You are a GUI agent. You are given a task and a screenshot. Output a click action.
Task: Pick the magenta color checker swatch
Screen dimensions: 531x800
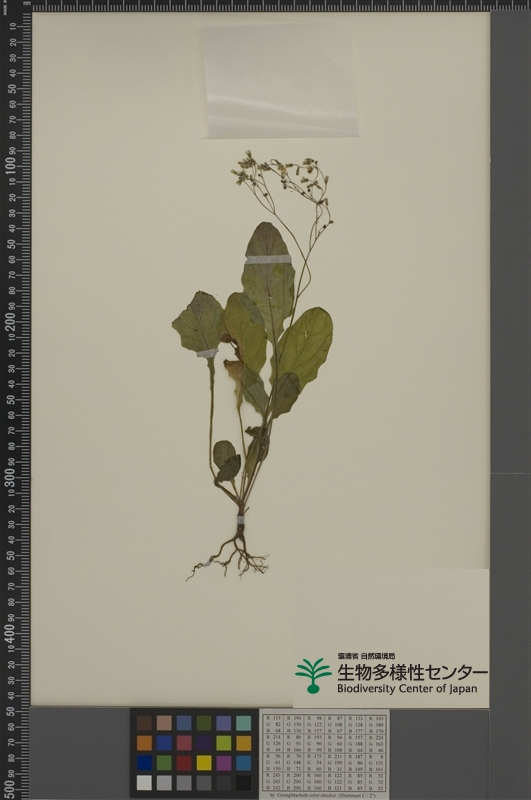click(x=223, y=763)
